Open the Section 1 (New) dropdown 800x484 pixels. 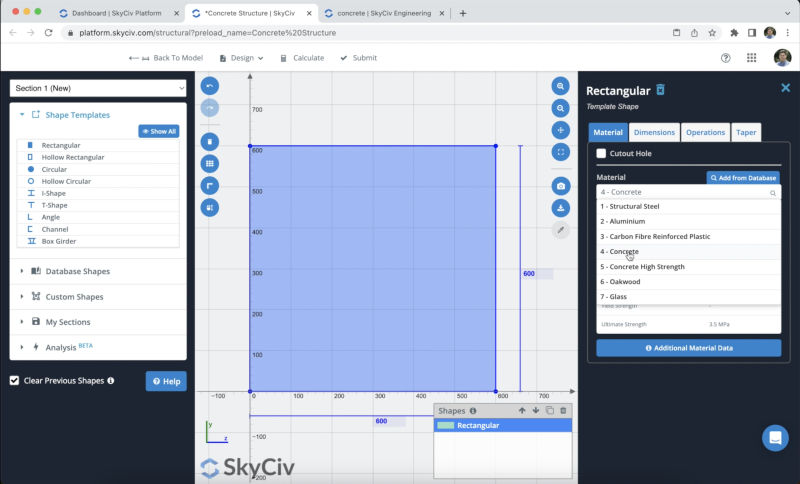98,88
